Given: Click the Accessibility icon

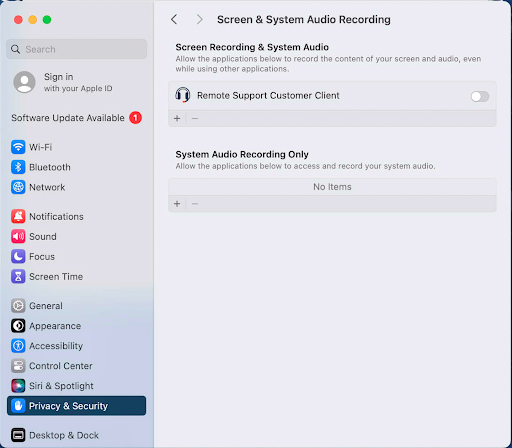Looking at the screenshot, I should pyautogui.click(x=18, y=346).
